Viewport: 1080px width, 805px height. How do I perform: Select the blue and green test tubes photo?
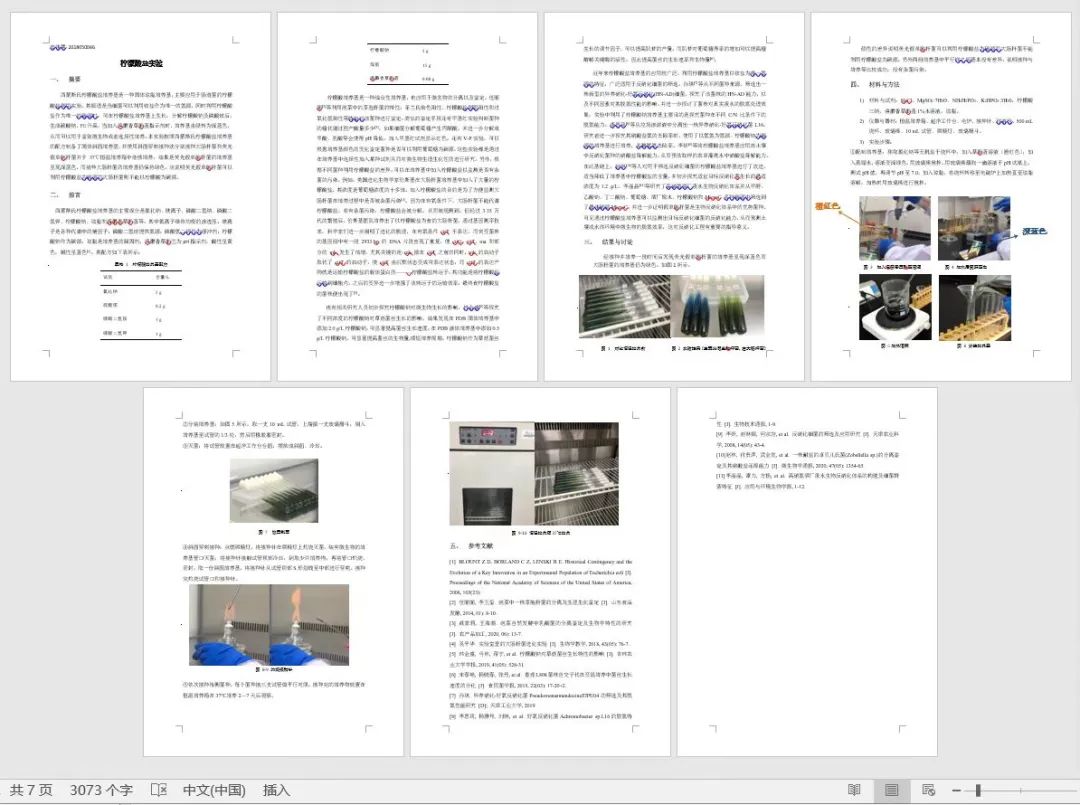pos(718,306)
